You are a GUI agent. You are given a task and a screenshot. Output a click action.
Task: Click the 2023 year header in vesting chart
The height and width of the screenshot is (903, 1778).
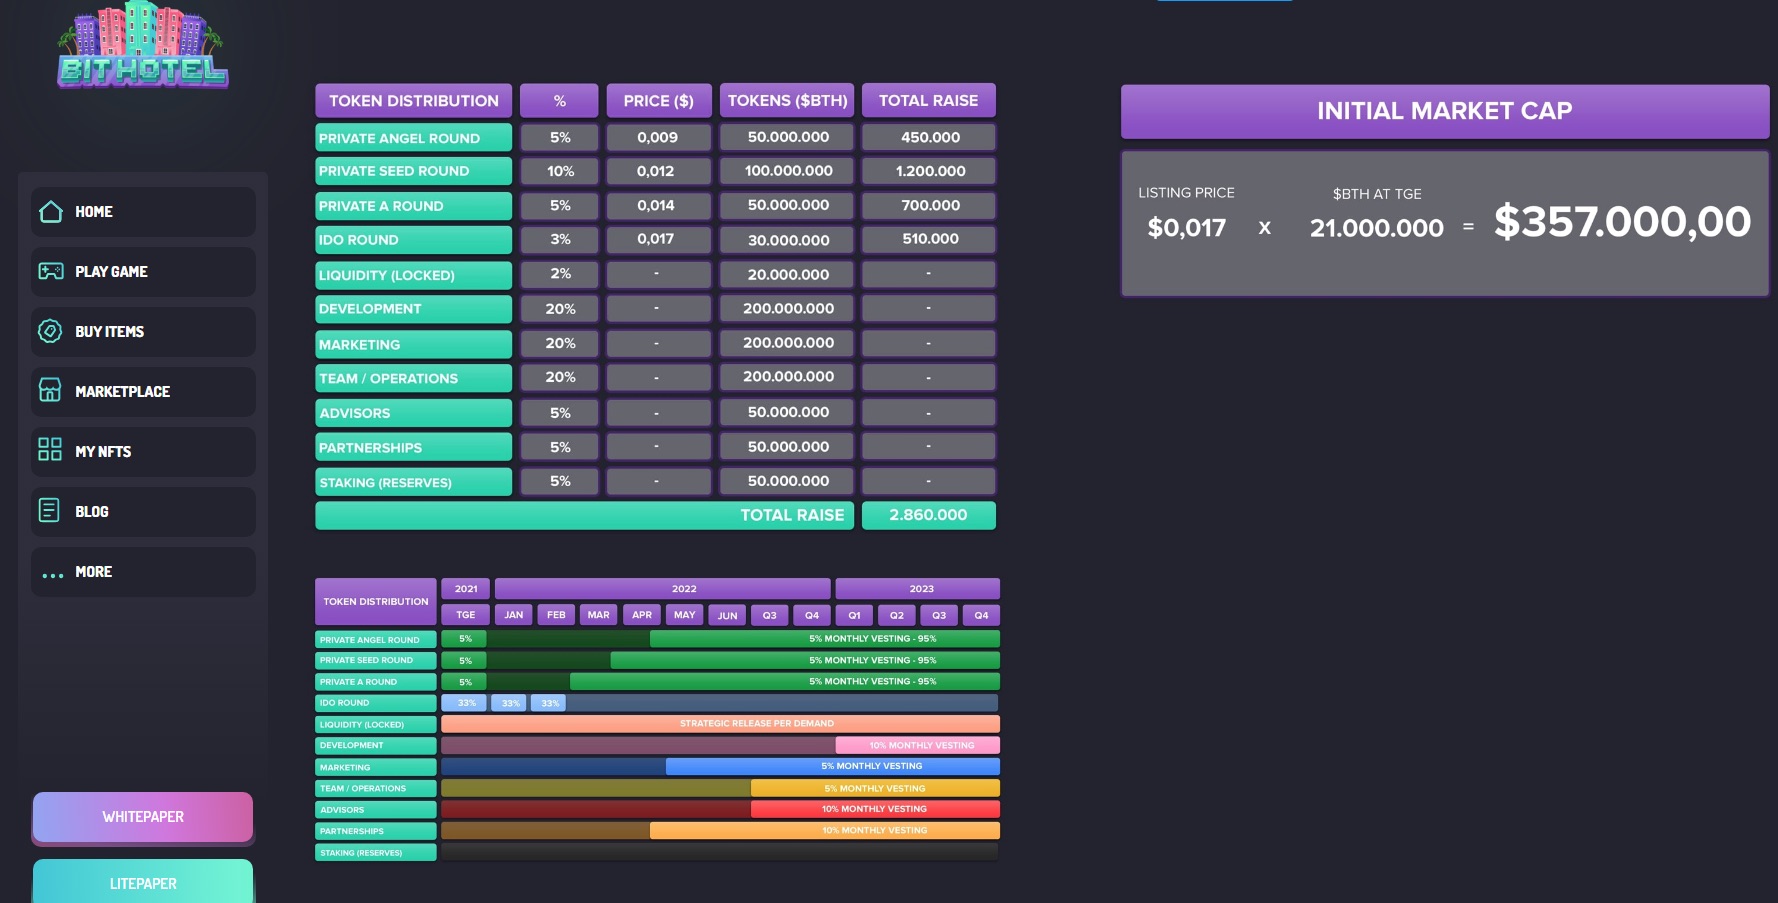(x=918, y=589)
